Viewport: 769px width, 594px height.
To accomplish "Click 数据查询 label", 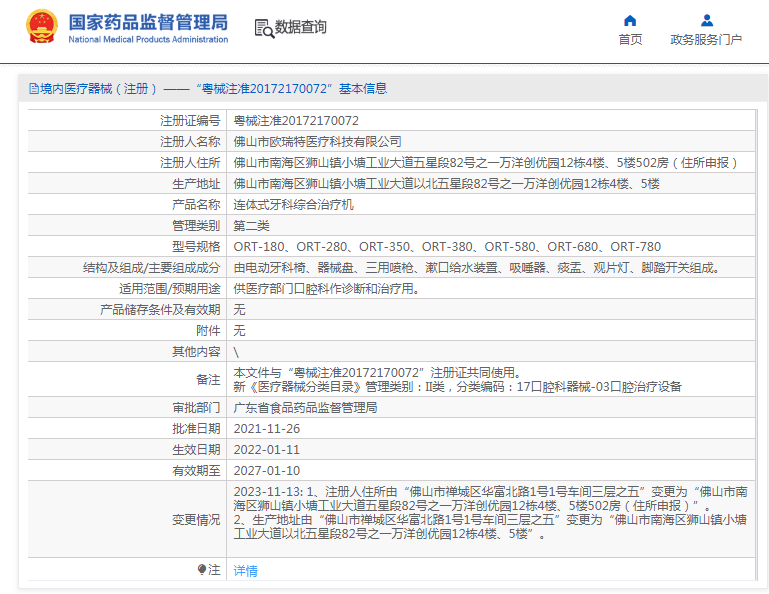I will coord(301,27).
